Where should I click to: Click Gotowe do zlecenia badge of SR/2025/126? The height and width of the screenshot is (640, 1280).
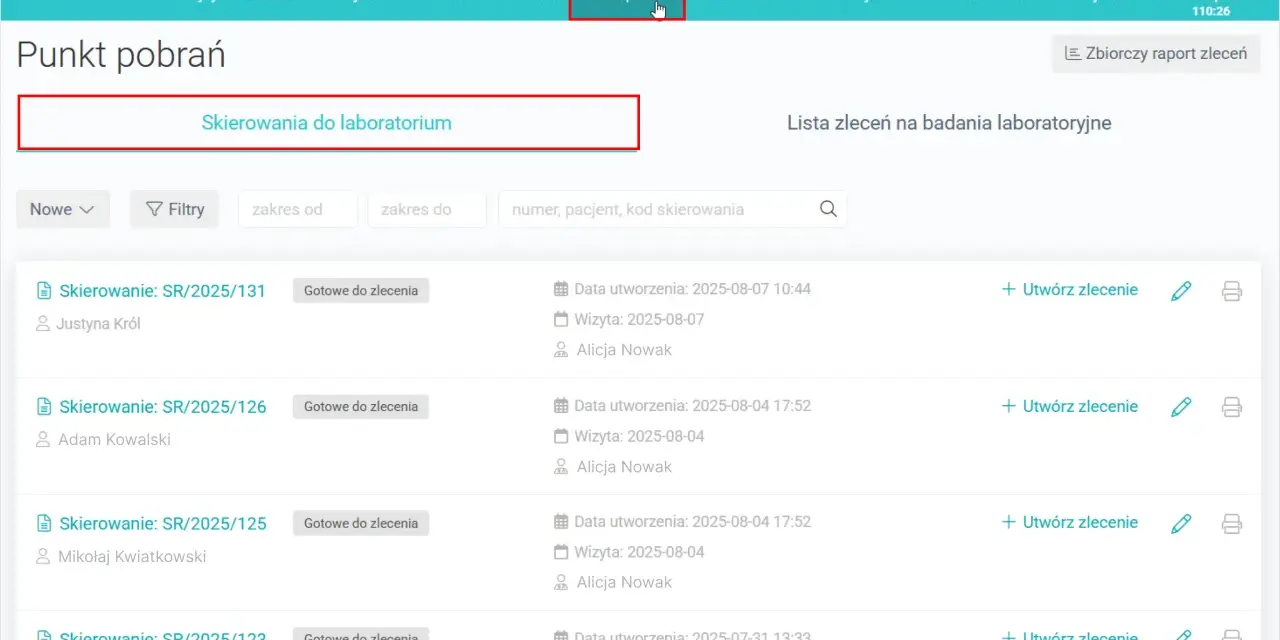click(x=361, y=406)
